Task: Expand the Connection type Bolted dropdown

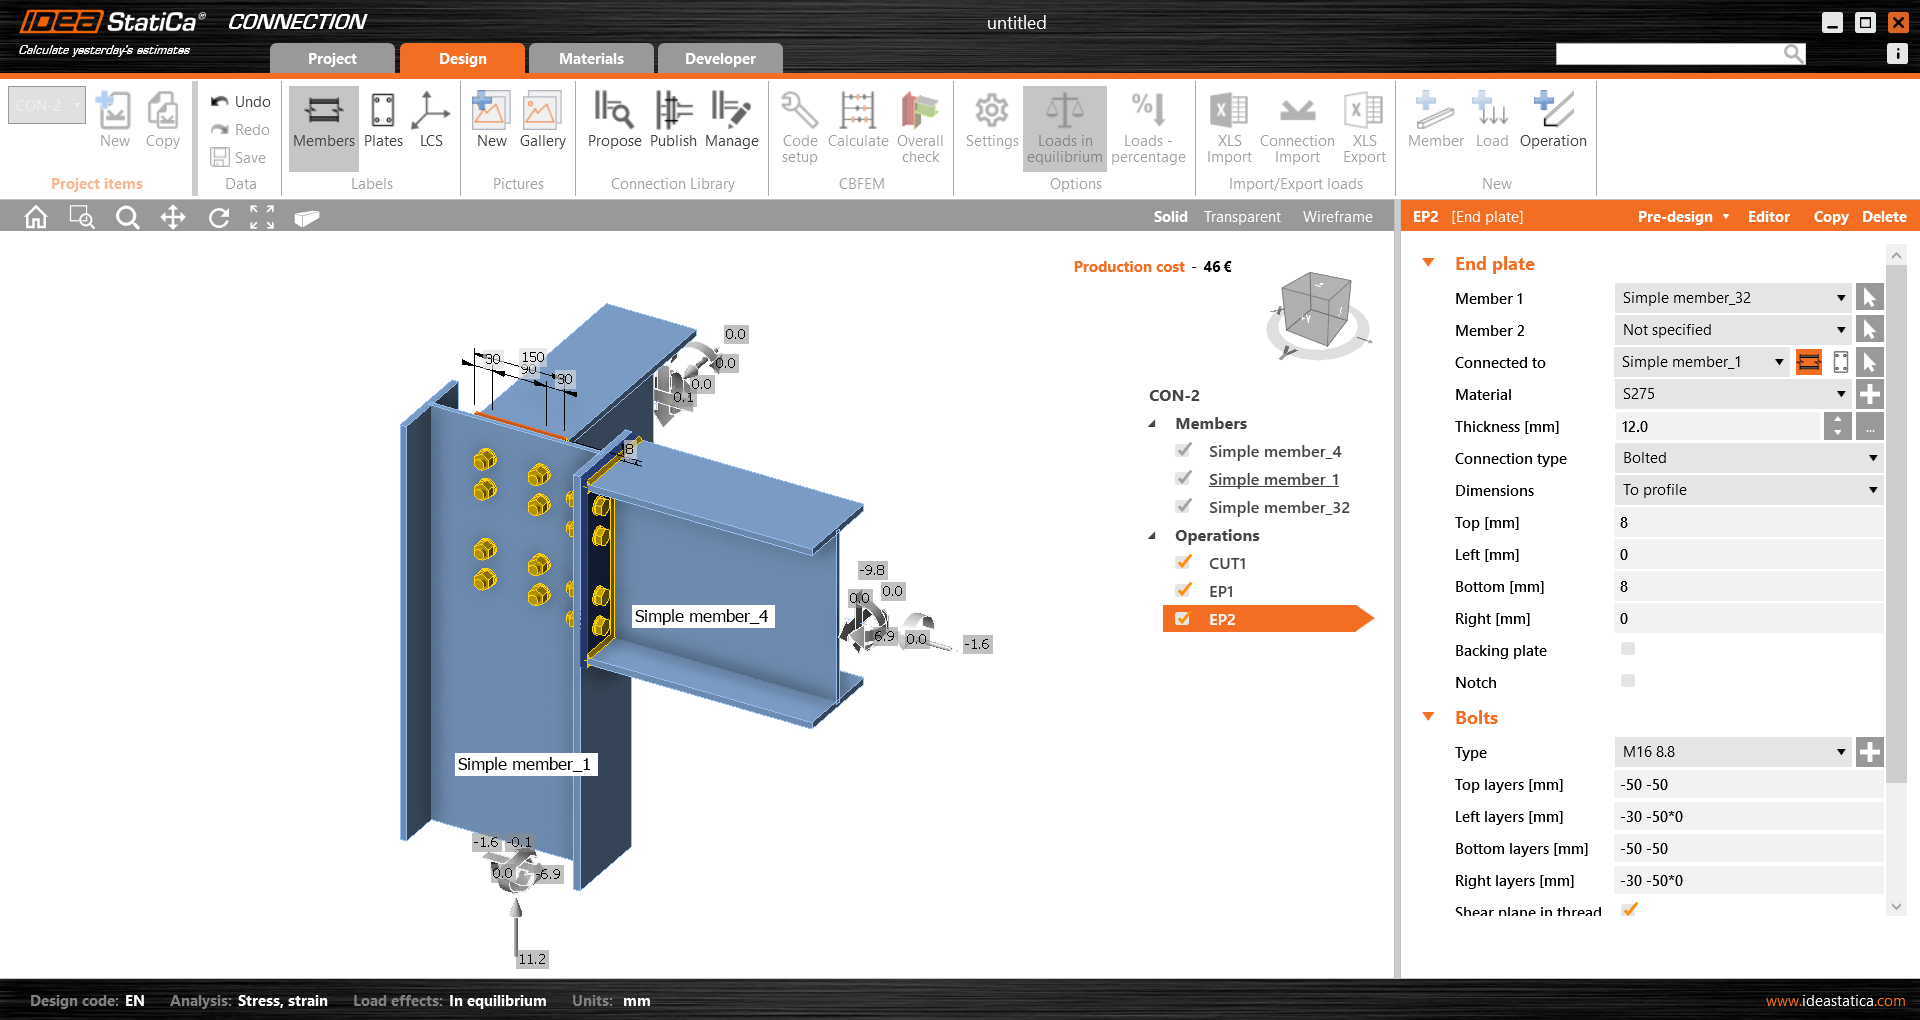Action: 1748,458
